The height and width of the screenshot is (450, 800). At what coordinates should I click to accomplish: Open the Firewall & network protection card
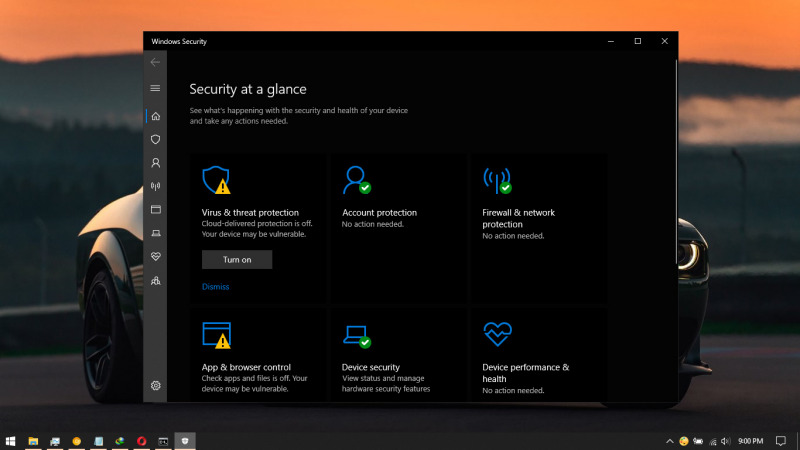538,229
